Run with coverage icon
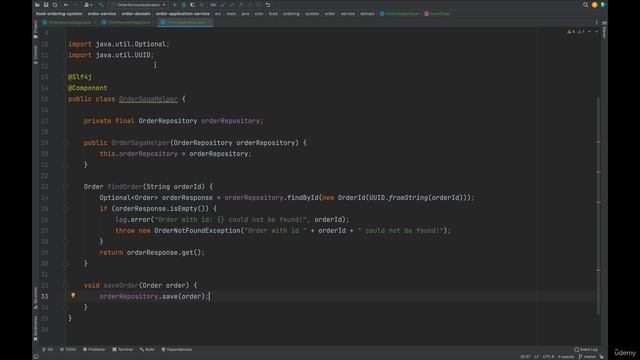Screen dimensions: 640x360 pyautogui.click(x=192, y=5)
